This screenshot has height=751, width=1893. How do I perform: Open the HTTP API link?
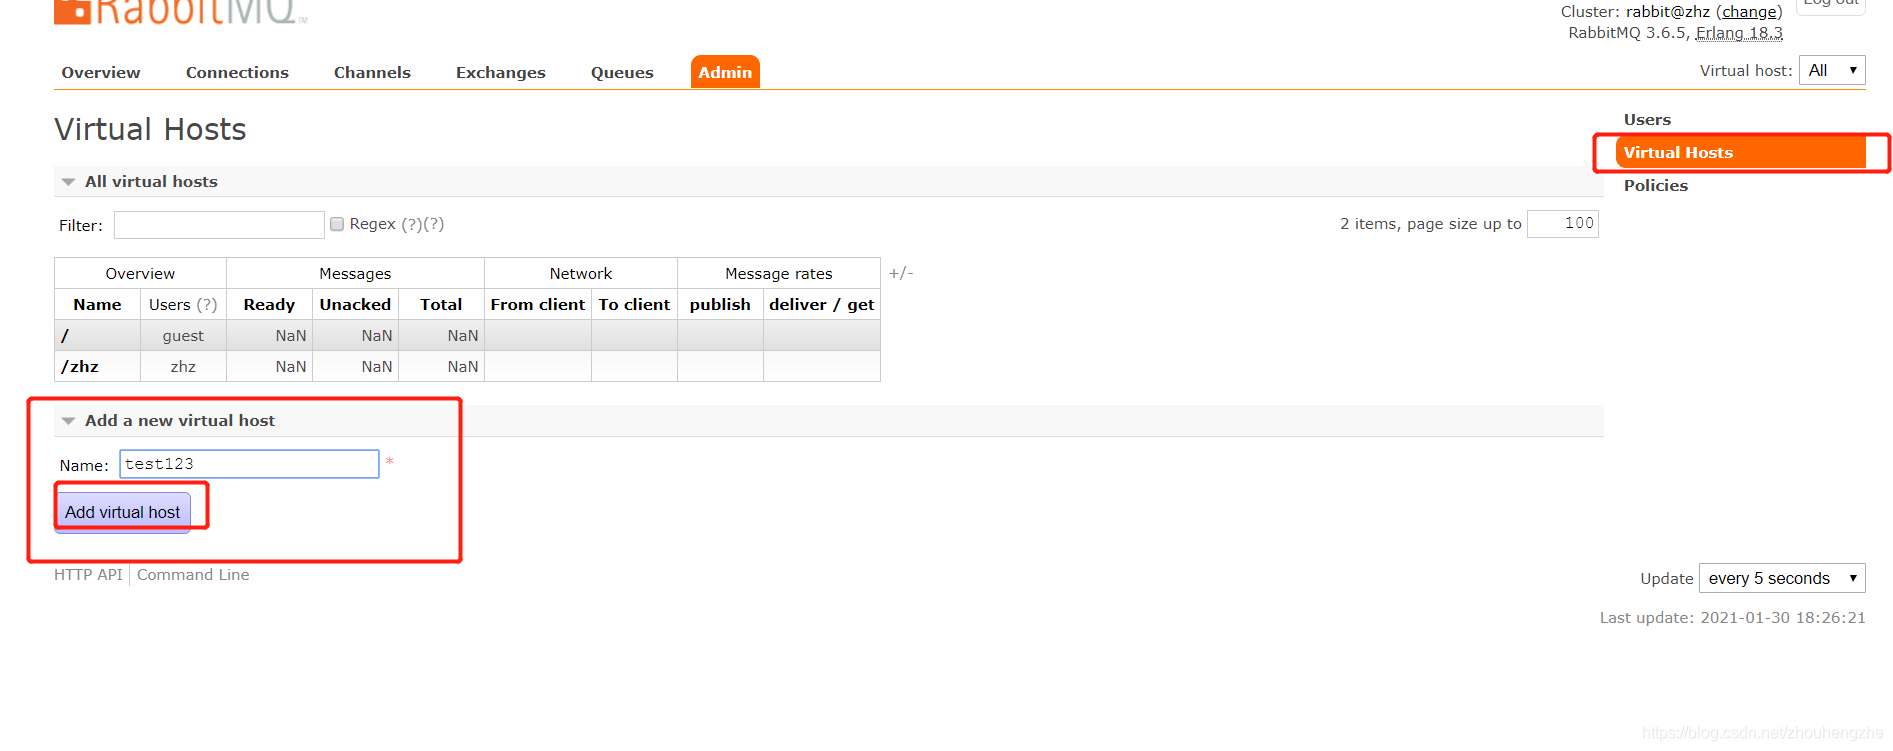pyautogui.click(x=88, y=574)
